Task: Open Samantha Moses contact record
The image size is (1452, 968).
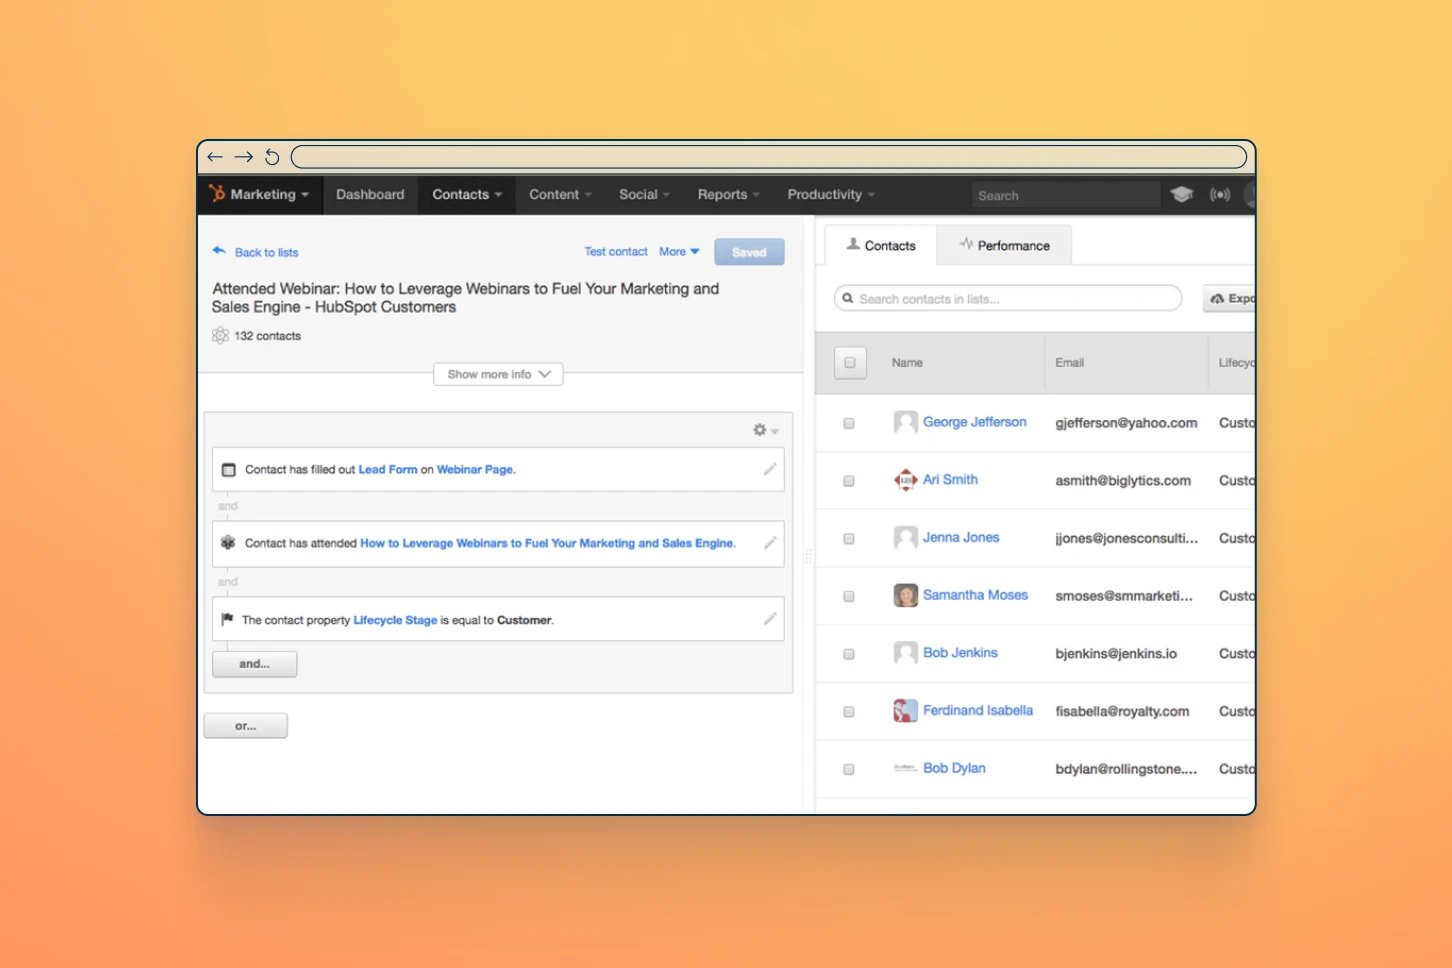Action: coord(975,595)
